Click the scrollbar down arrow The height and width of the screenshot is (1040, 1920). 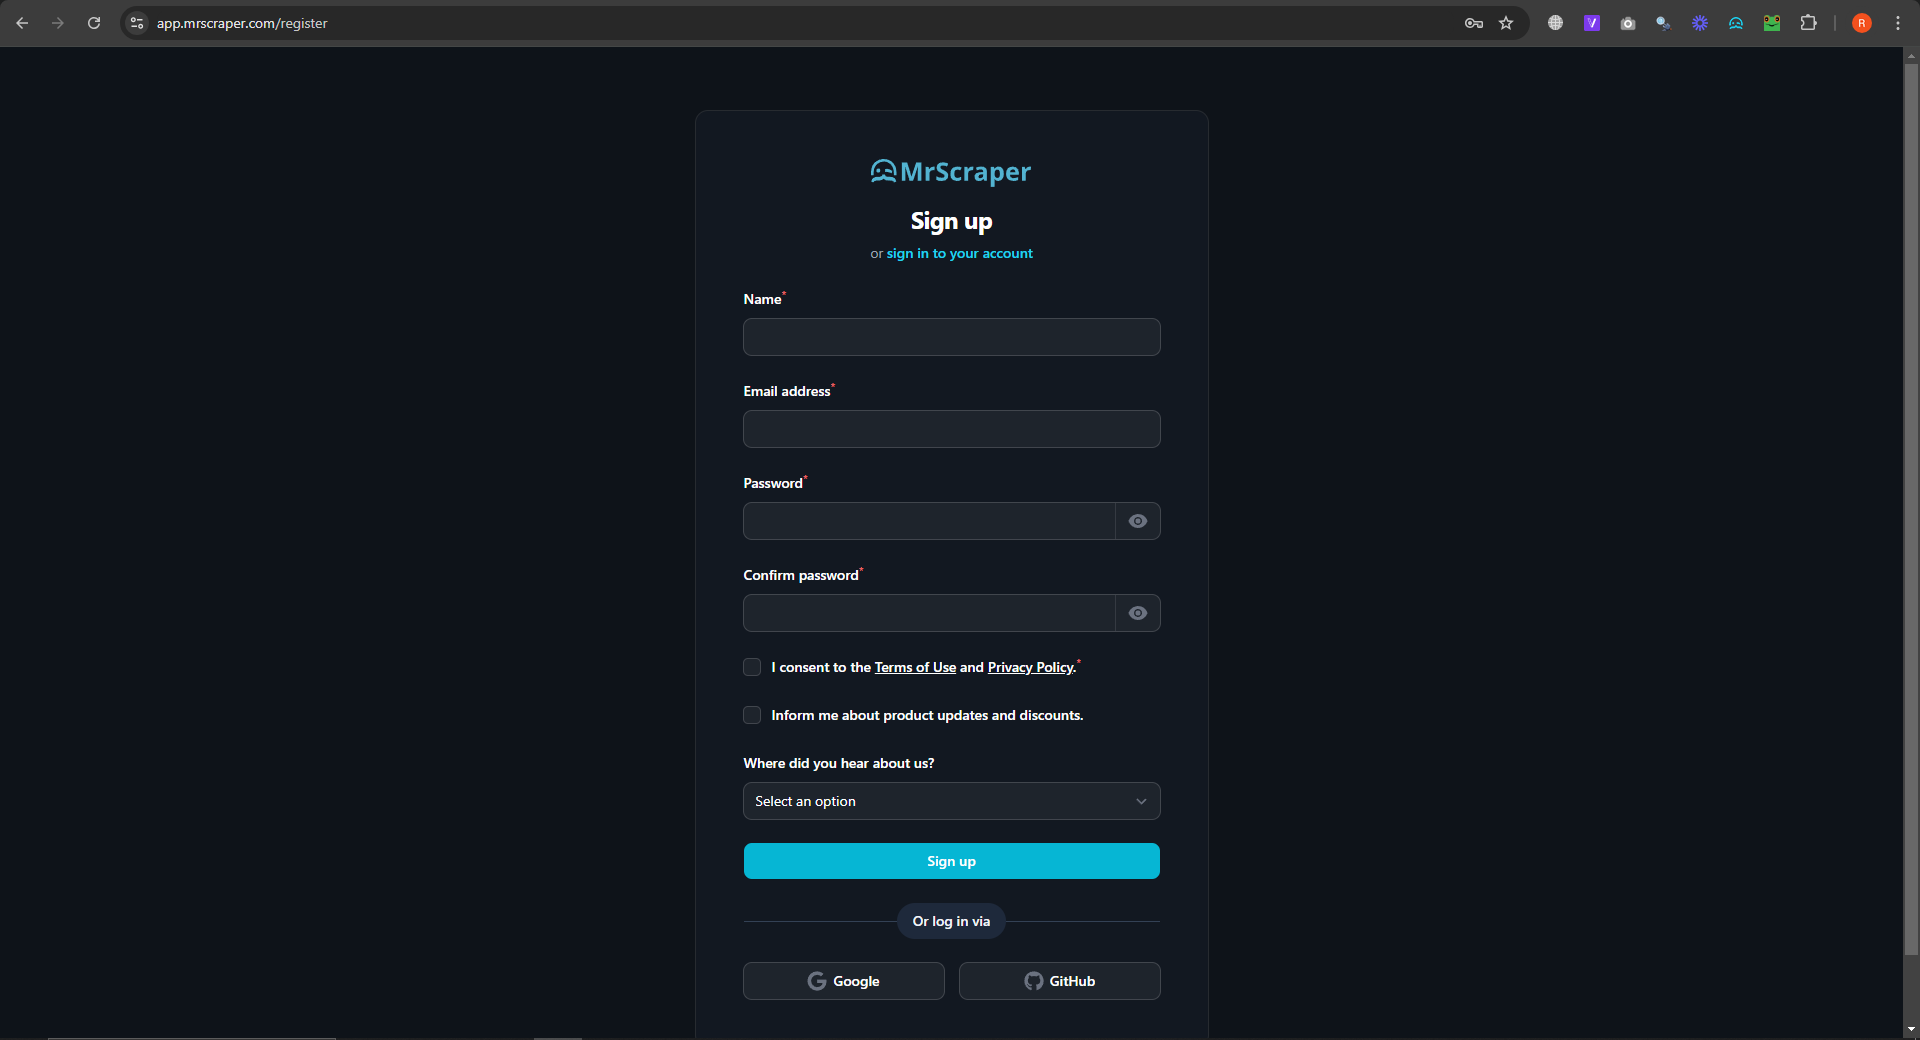[x=1911, y=1029]
